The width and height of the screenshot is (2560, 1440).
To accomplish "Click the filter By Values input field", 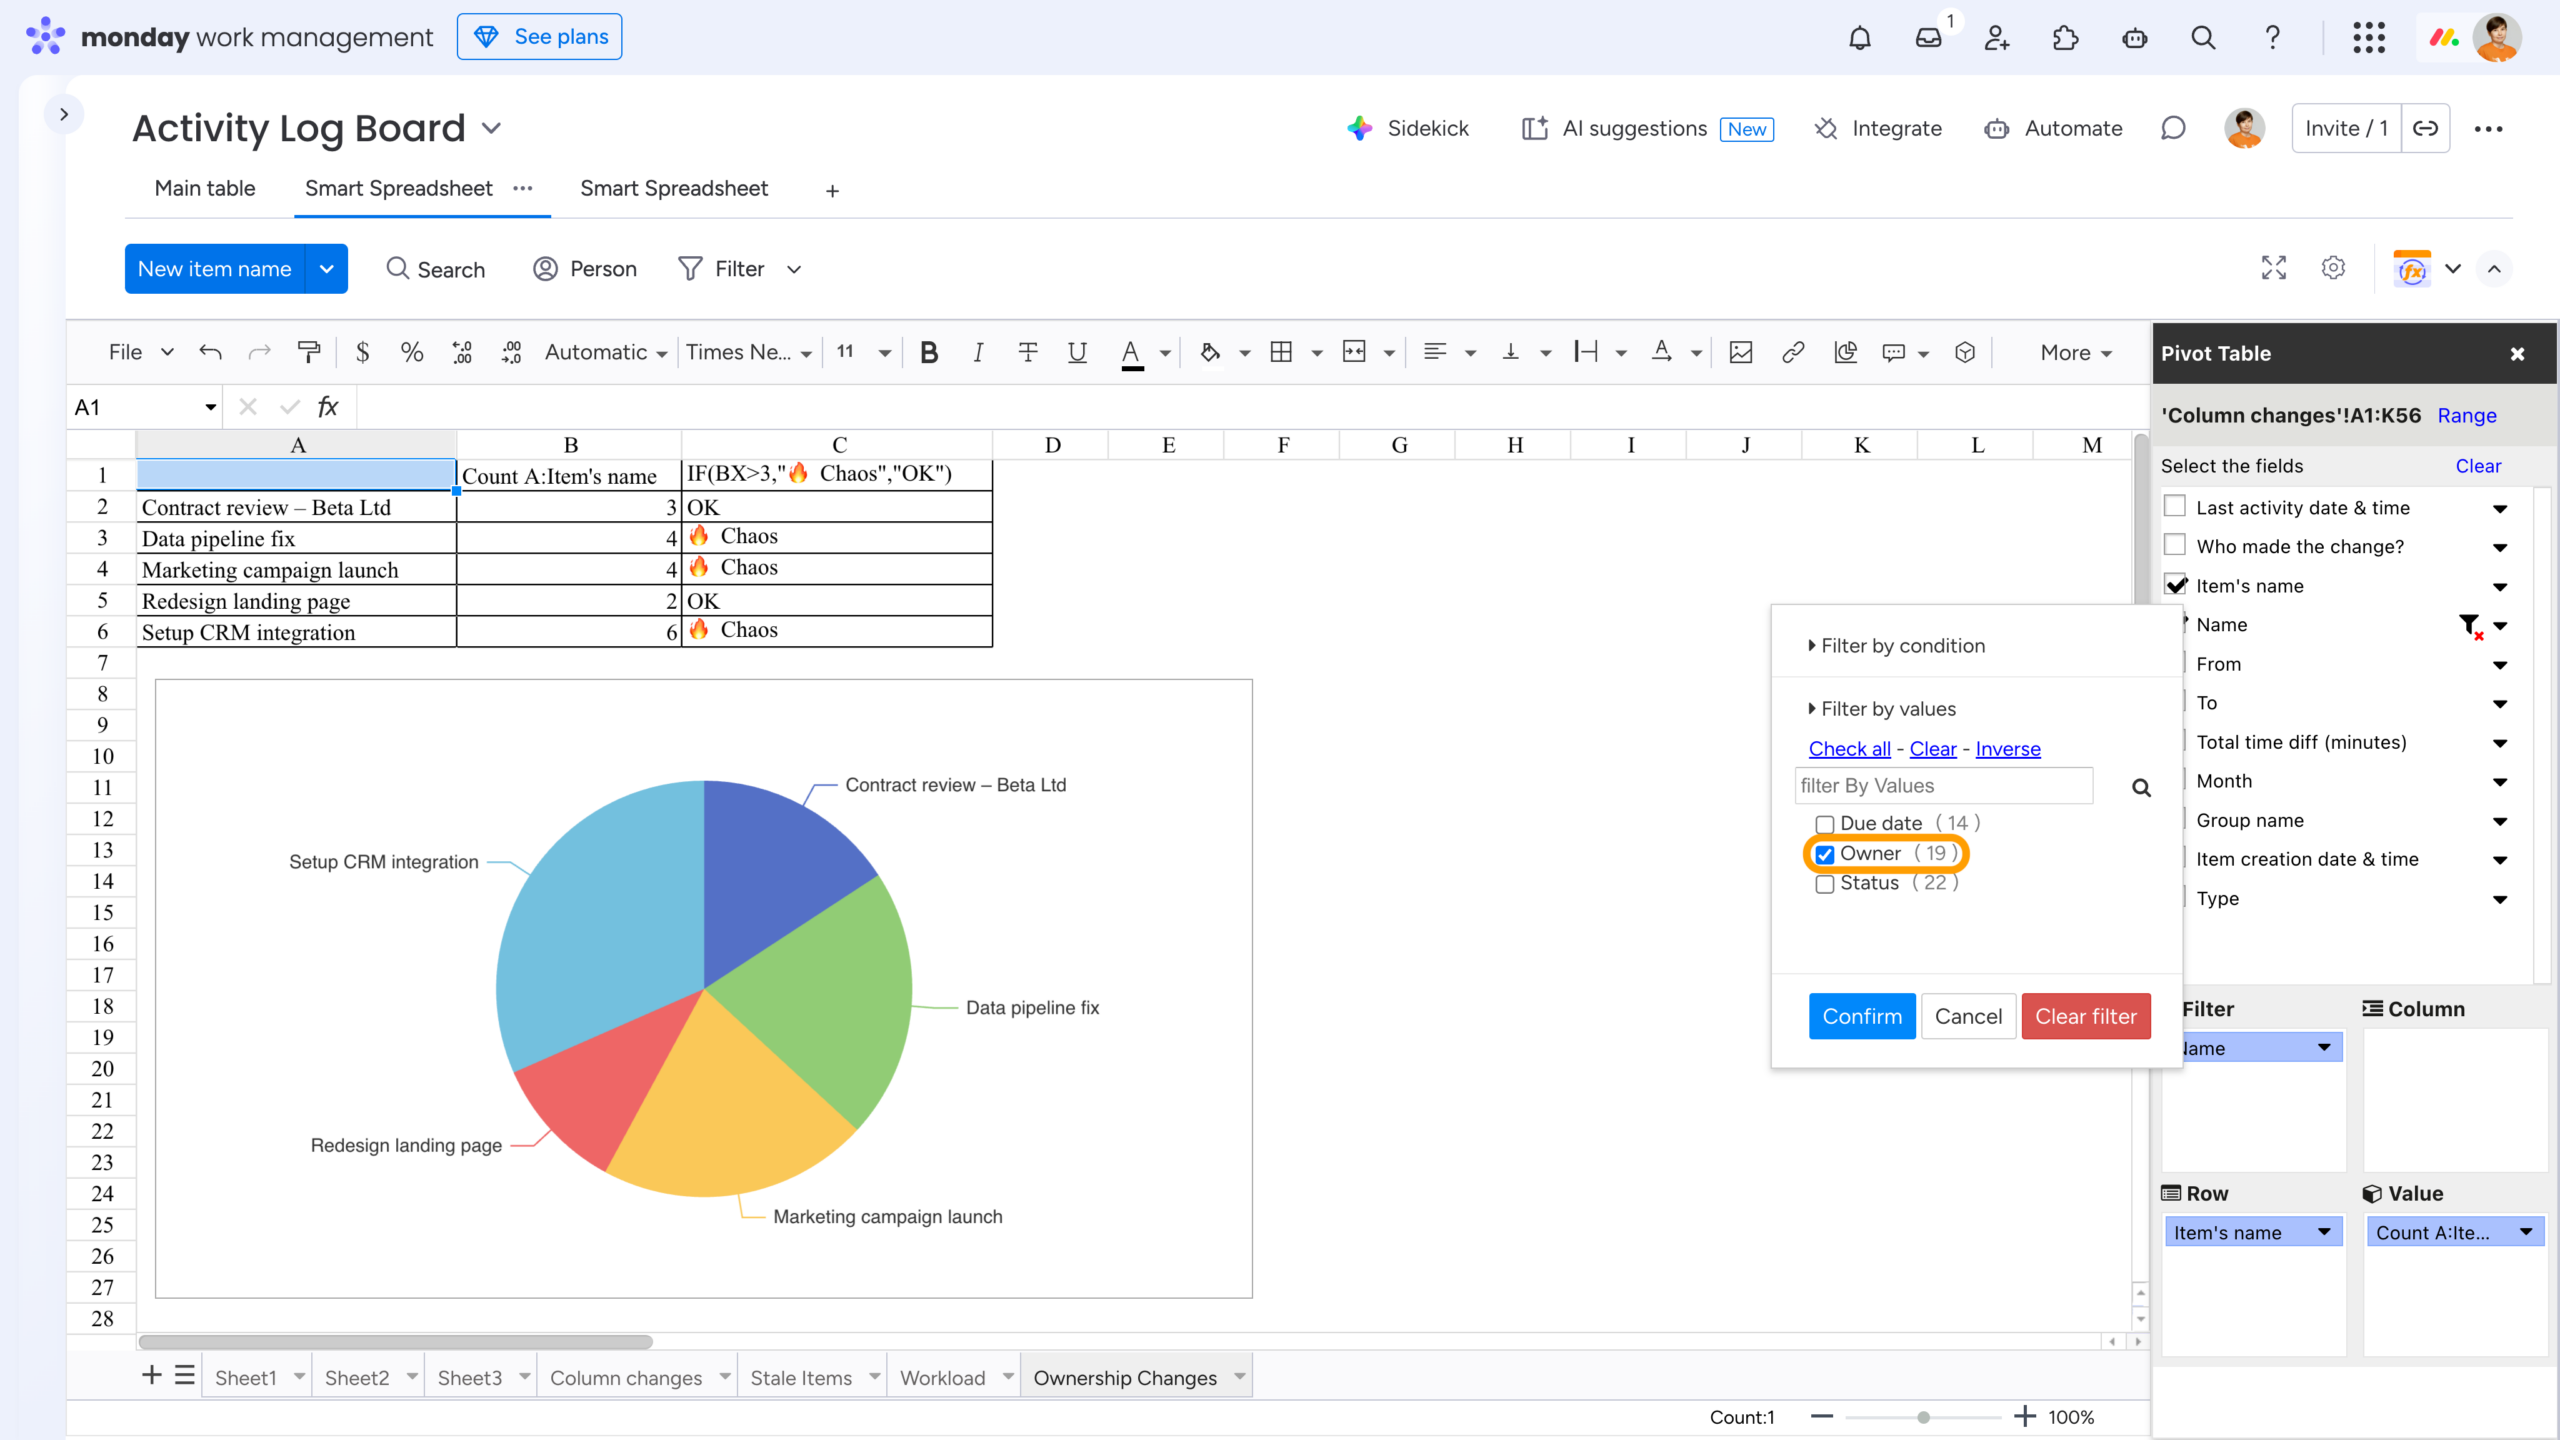I will (1943, 786).
